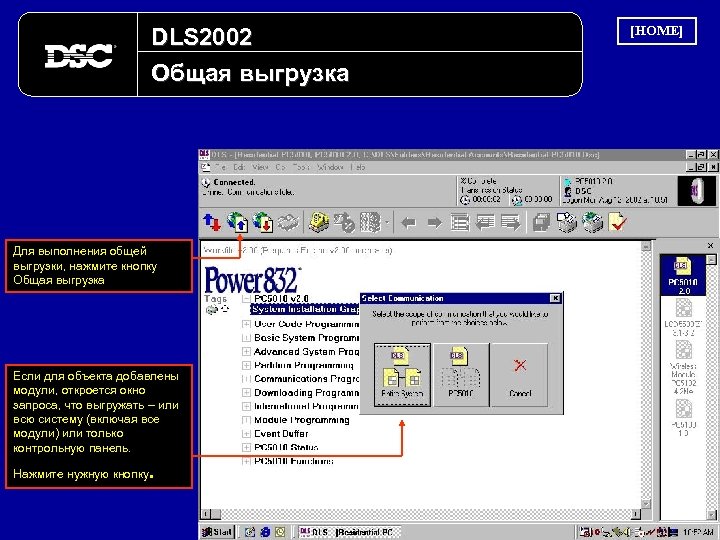Click the Entire System button in dialog
The image size is (720, 540).
[x=402, y=375]
